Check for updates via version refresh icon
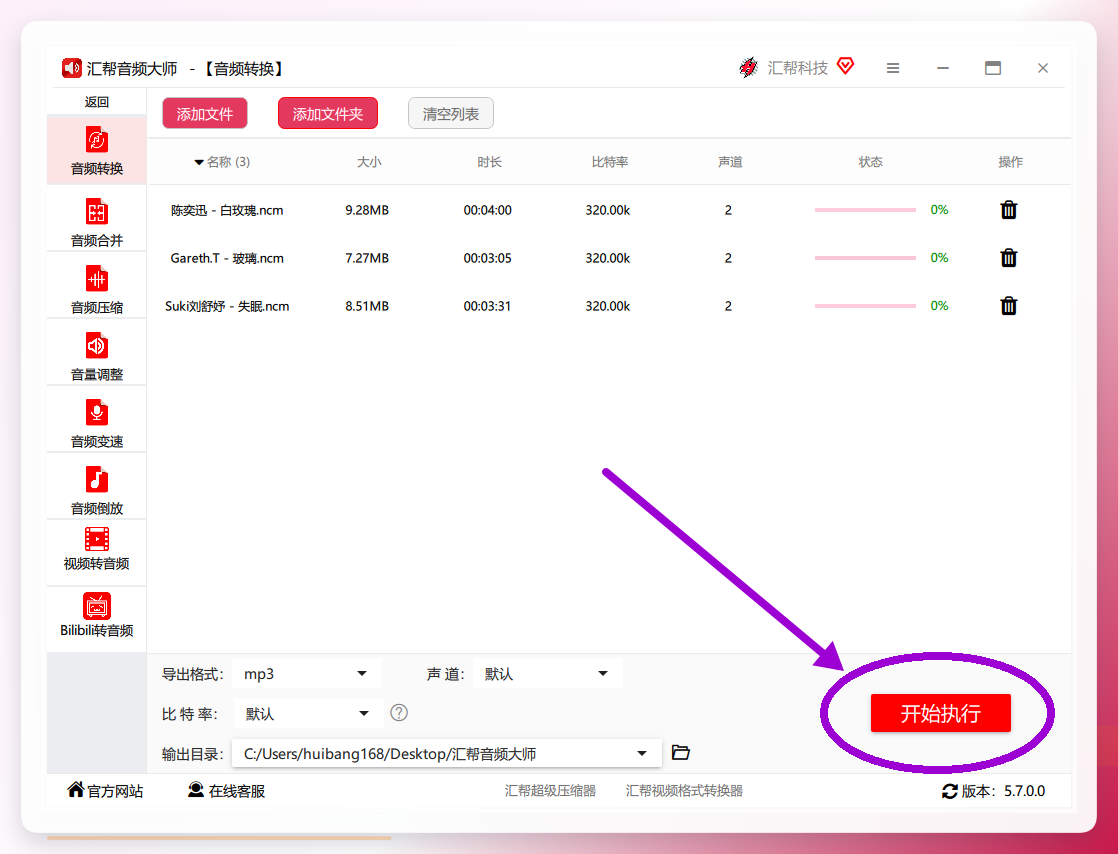 tap(950, 791)
